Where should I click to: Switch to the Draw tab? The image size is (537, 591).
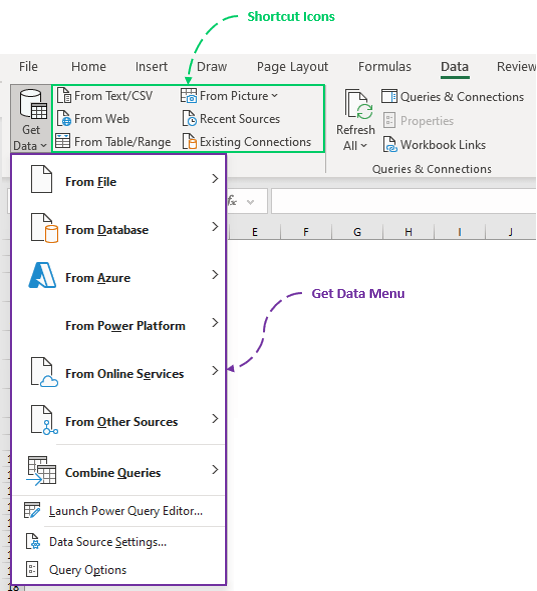pyautogui.click(x=212, y=66)
